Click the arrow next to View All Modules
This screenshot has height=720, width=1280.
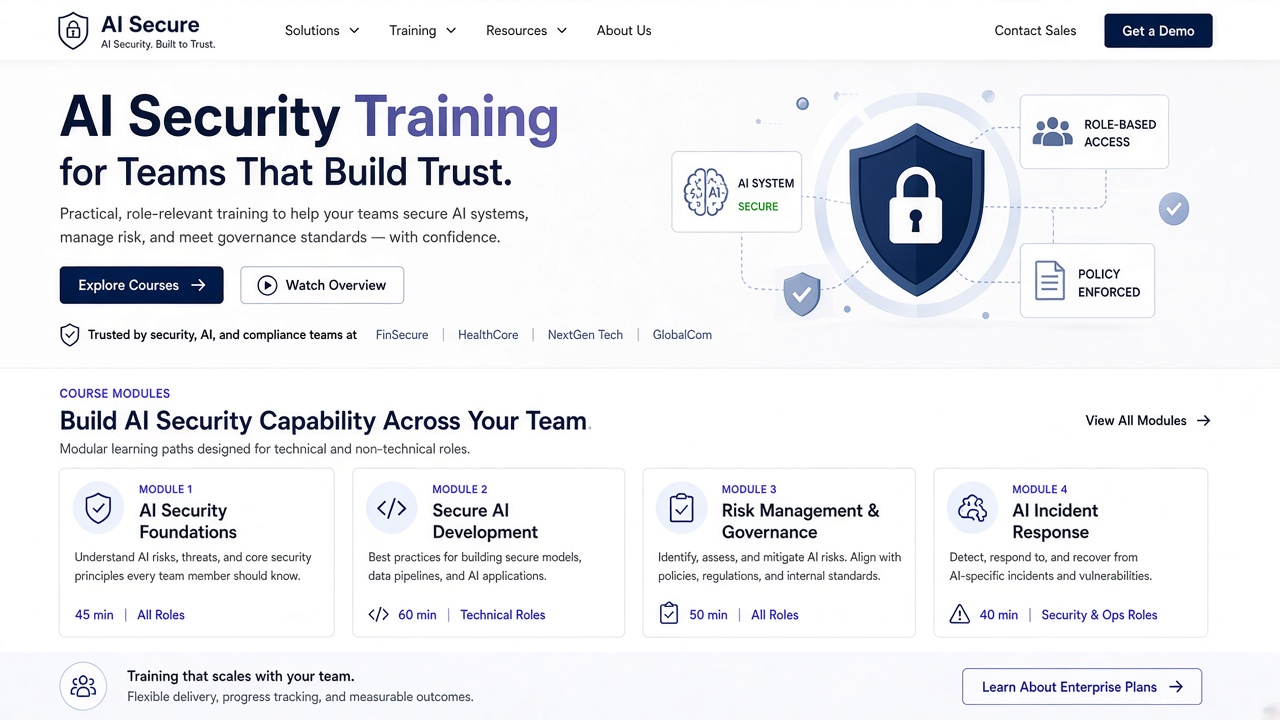1204,421
